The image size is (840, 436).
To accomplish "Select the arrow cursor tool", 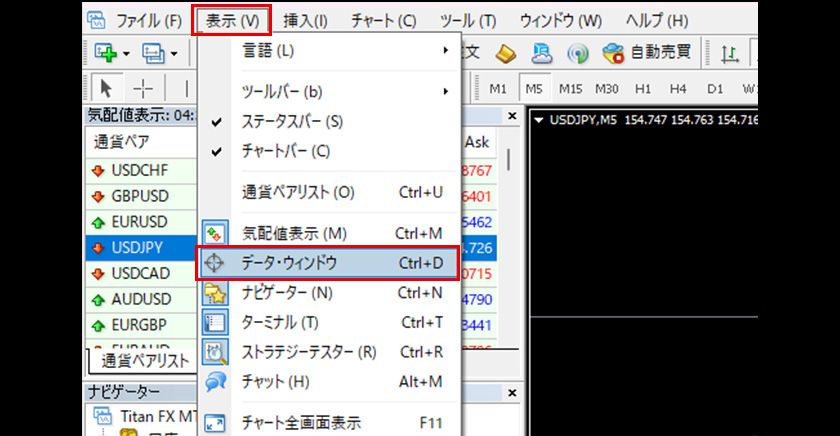I will [107, 88].
